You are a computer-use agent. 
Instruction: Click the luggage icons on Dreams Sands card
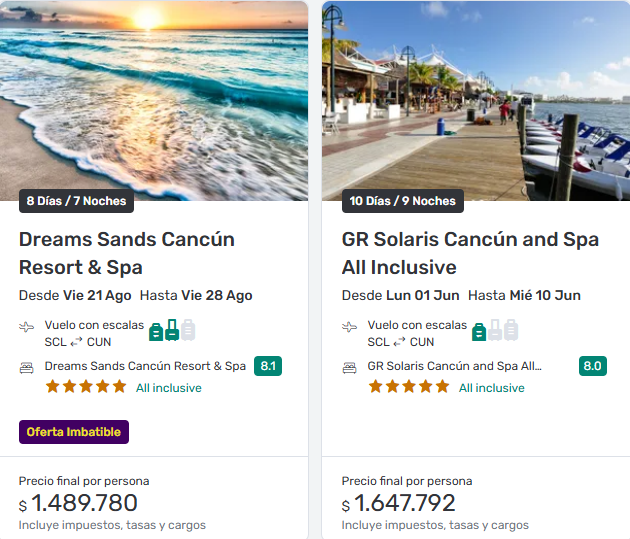[x=172, y=331]
